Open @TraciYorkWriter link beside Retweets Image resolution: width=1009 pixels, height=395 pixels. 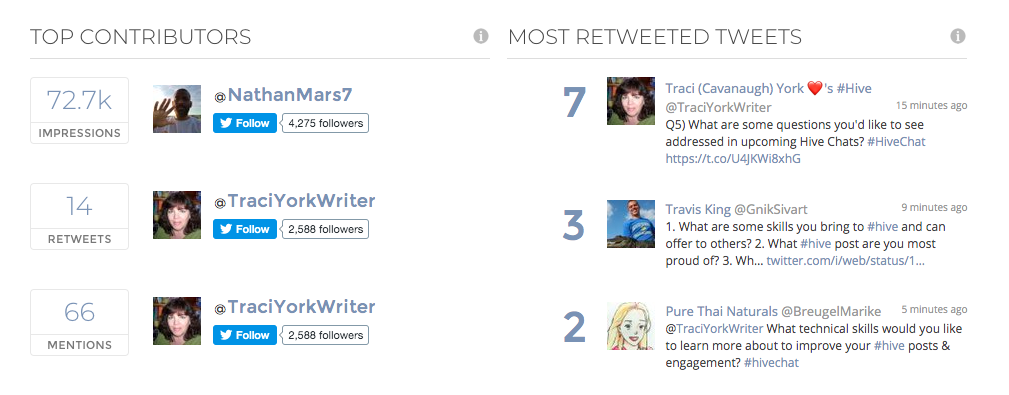(295, 201)
